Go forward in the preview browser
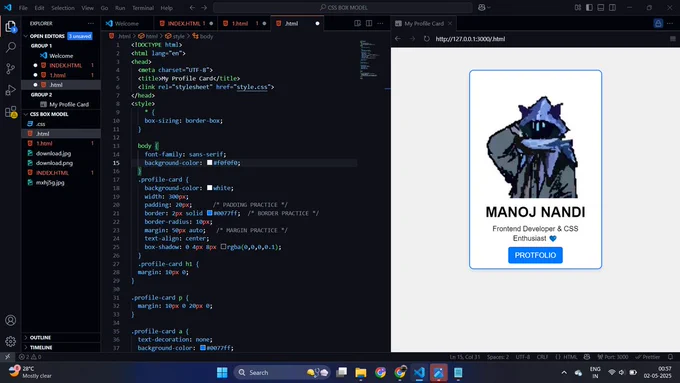This screenshot has height=383, width=680. click(x=412, y=39)
